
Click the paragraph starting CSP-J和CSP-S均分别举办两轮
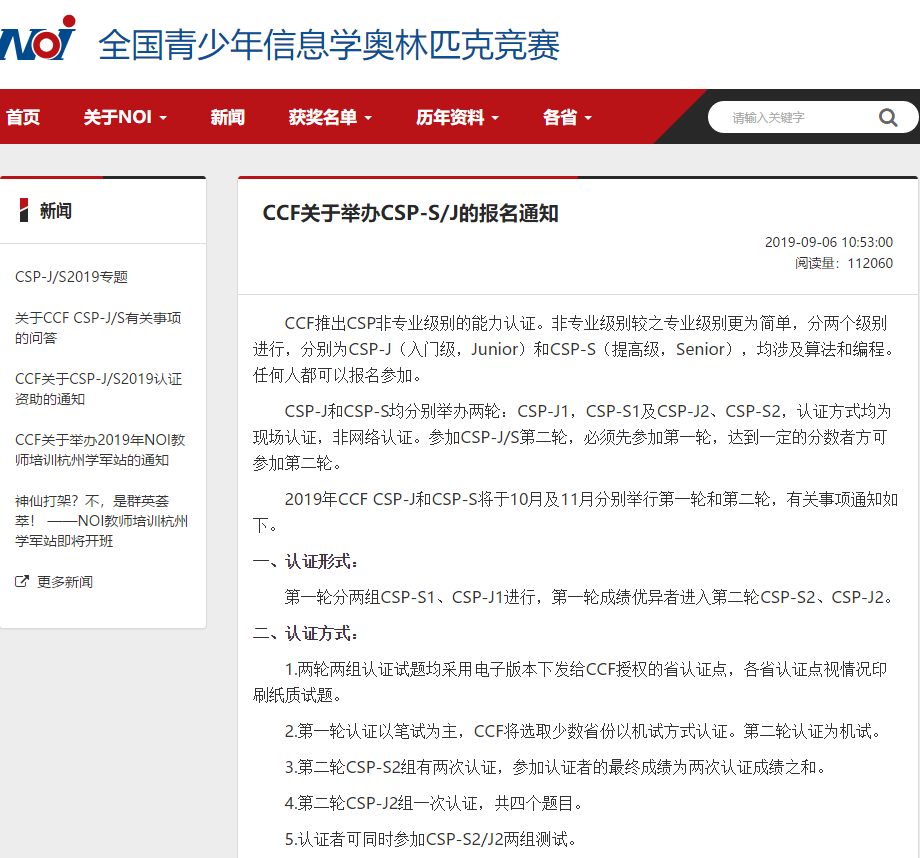tap(572, 437)
